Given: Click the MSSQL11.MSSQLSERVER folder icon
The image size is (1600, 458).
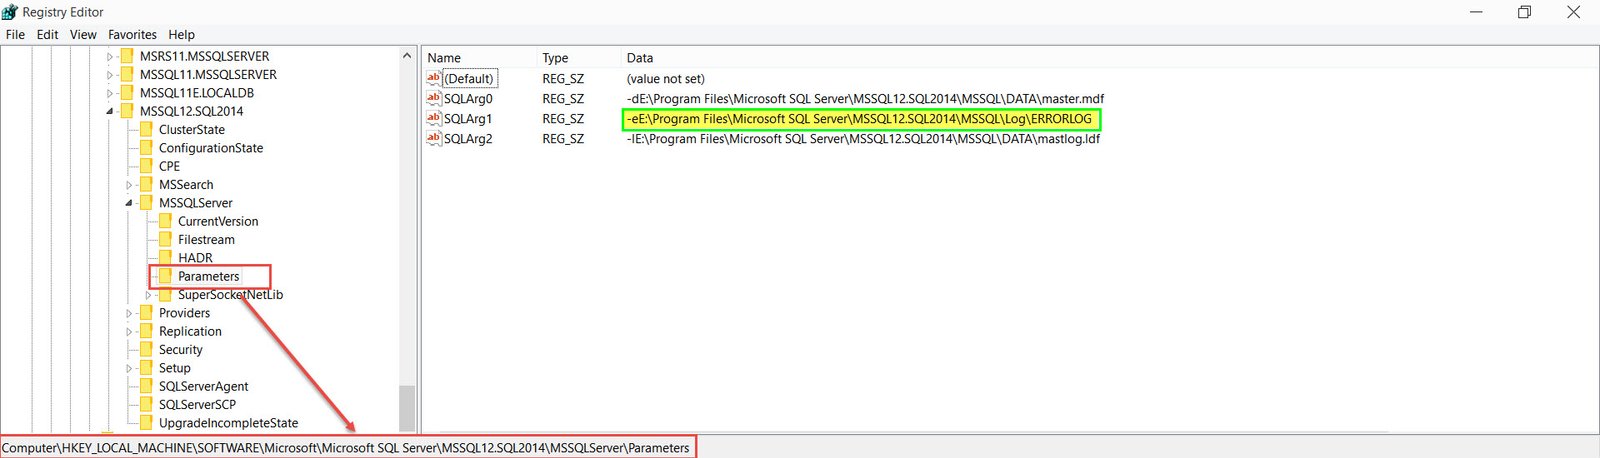Looking at the screenshot, I should [127, 75].
